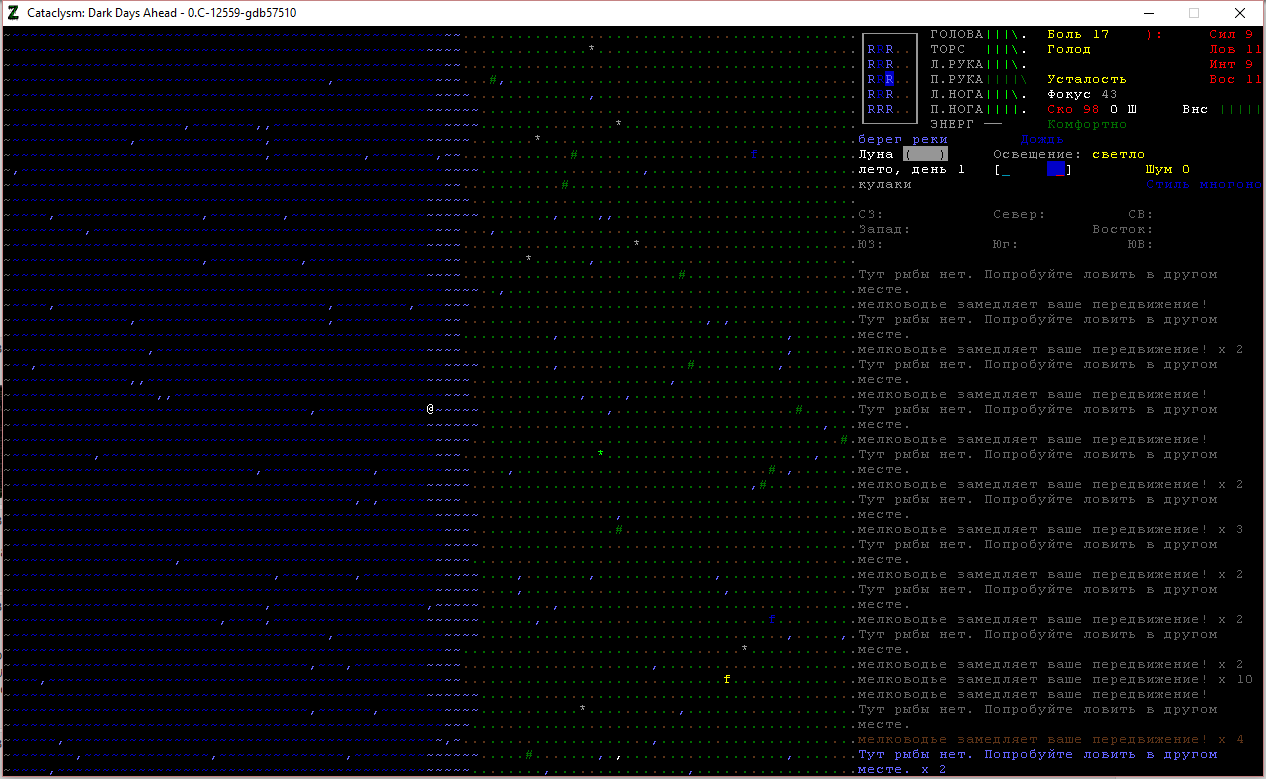Click the grey moon phase indicator next to Луна
This screenshot has height=779, width=1266.
[x=925, y=154]
